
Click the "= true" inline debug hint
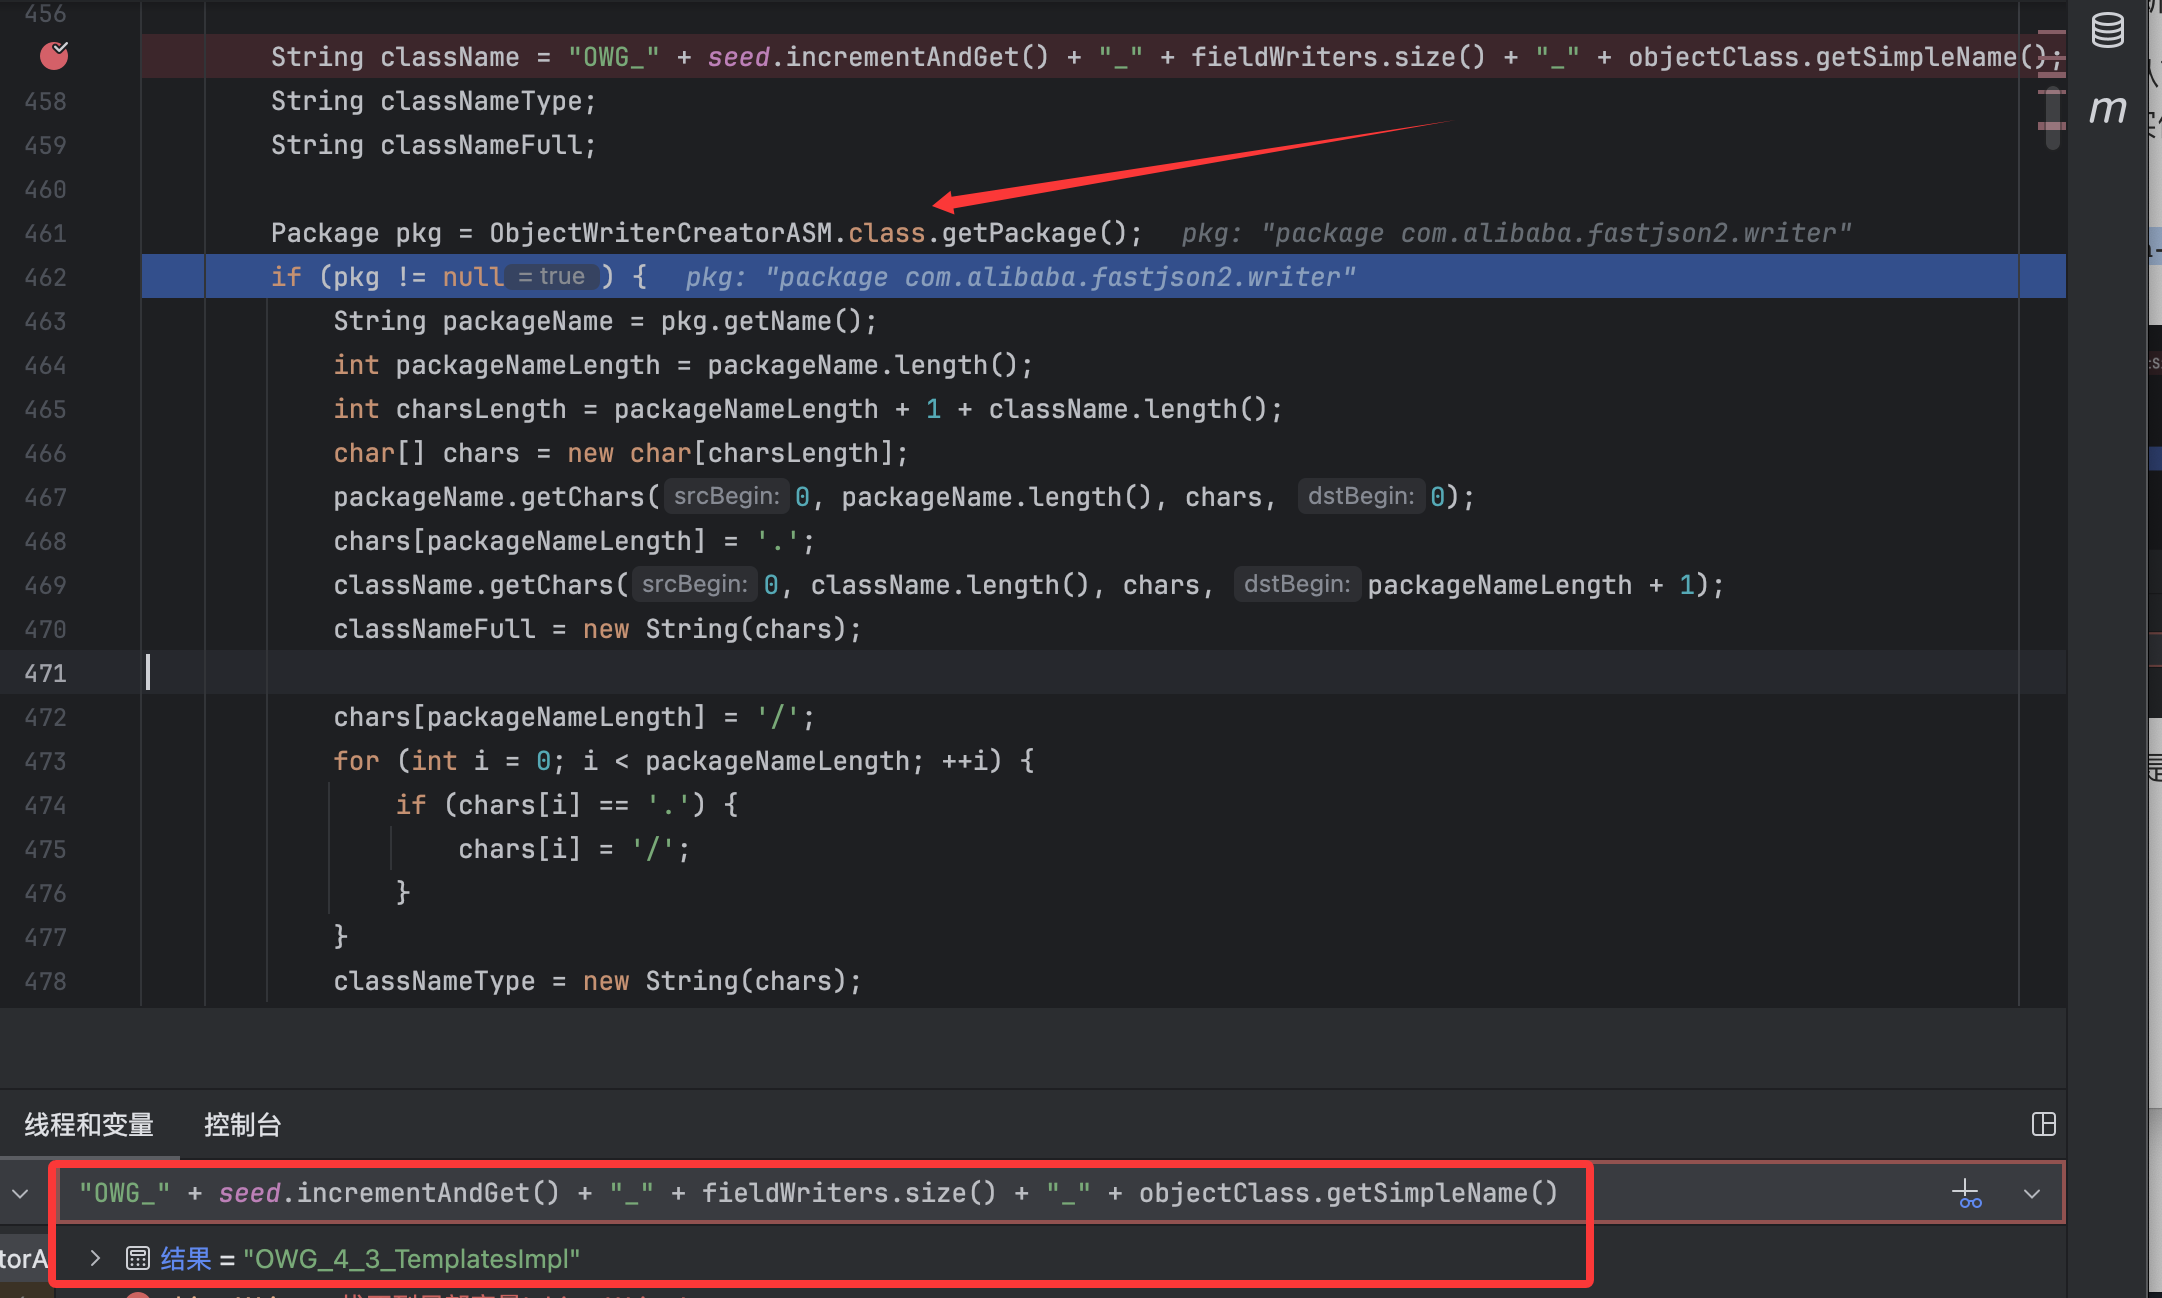(552, 277)
